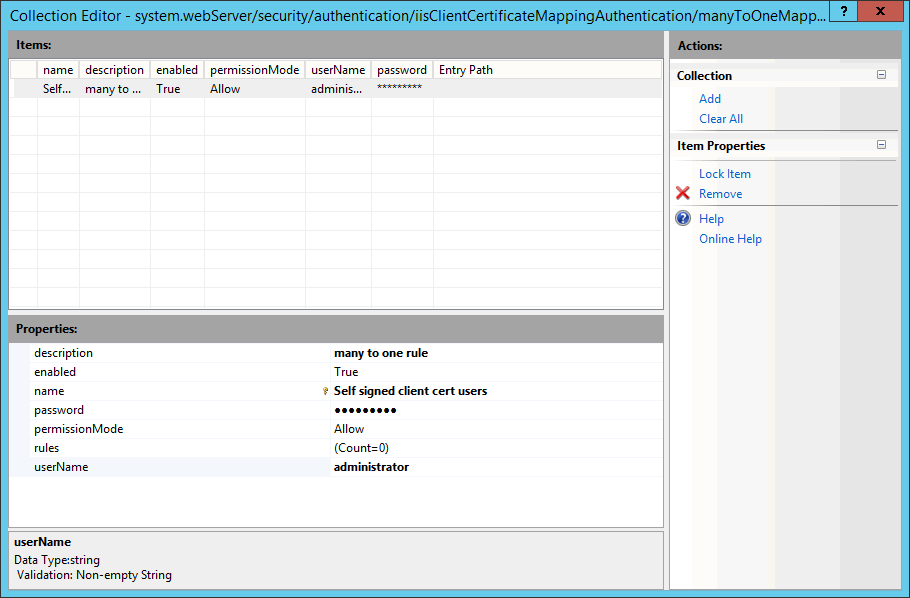This screenshot has width=910, height=598.
Task: Edit the userName value administrator
Action: point(371,467)
